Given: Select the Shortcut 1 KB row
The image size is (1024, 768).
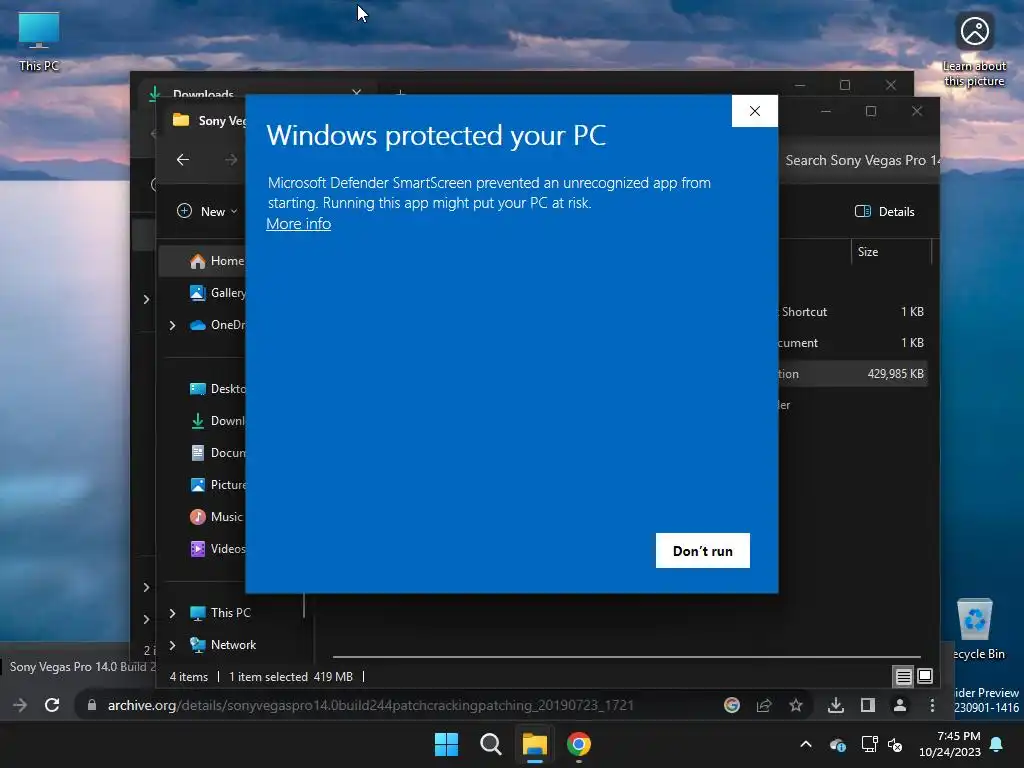Looking at the screenshot, I should pyautogui.click(x=852, y=312).
